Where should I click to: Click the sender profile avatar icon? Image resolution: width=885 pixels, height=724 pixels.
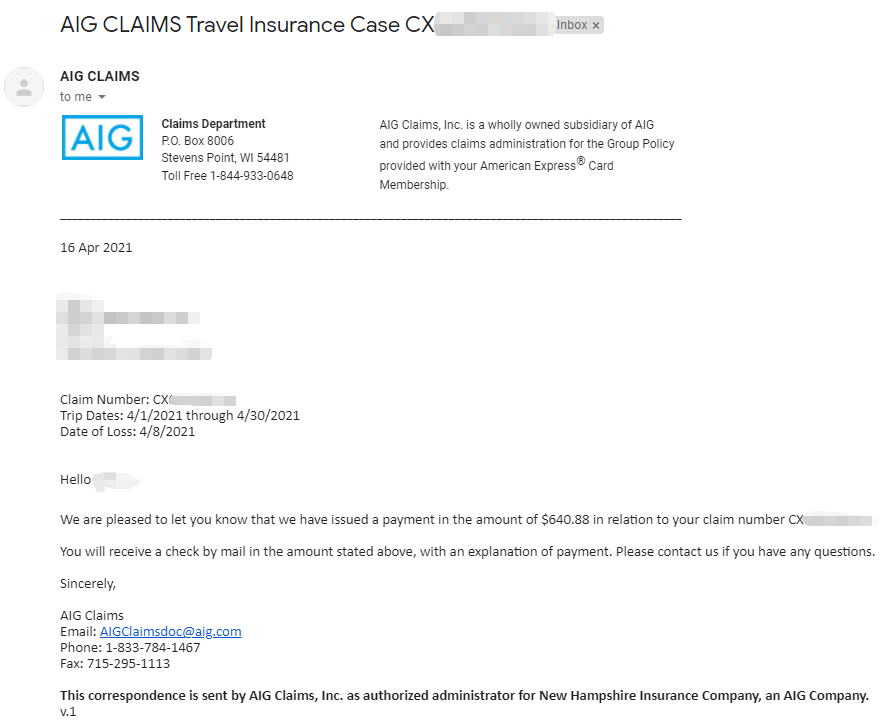[x=24, y=87]
